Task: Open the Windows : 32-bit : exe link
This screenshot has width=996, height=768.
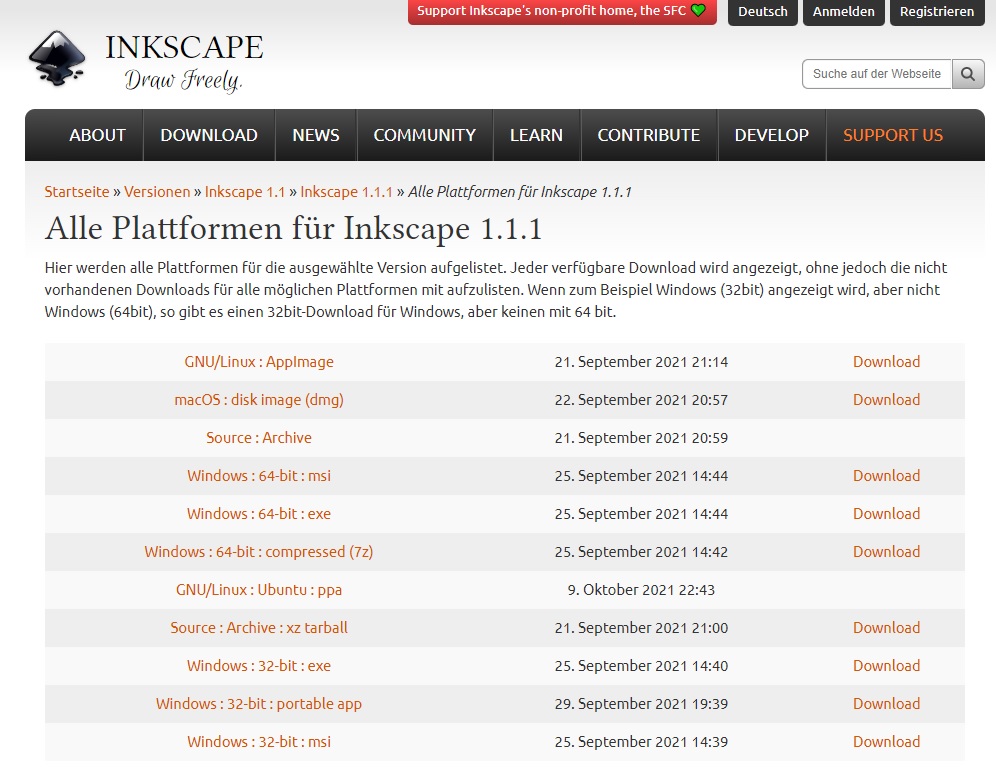Action: click(x=259, y=666)
